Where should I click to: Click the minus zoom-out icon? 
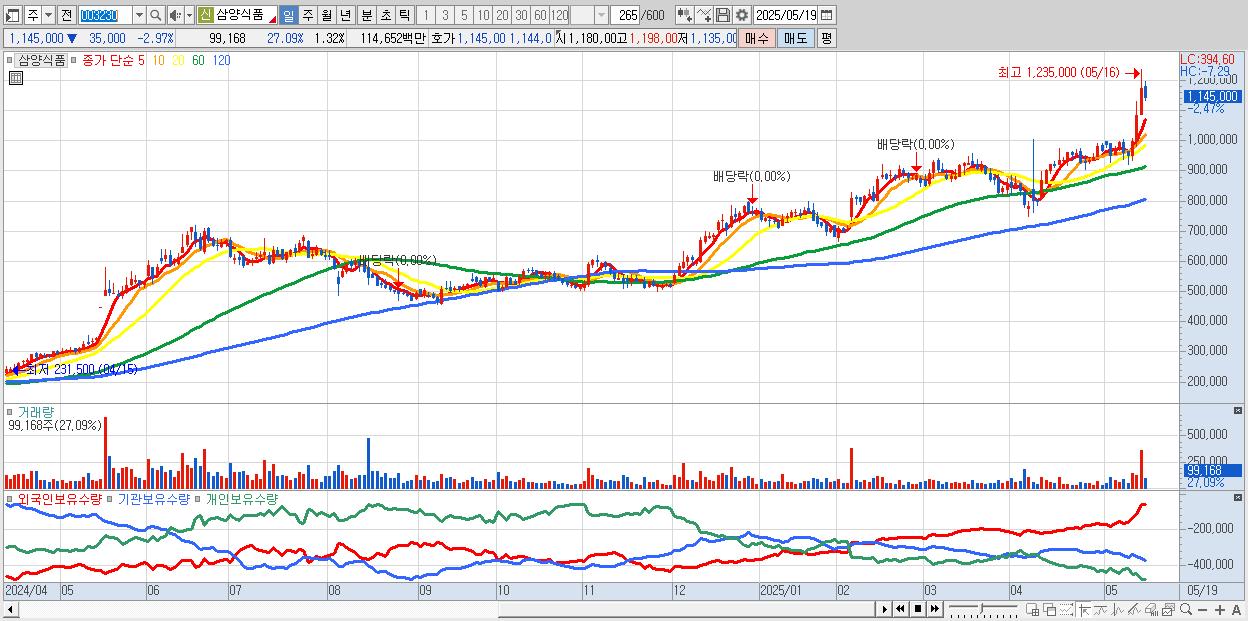[x=1202, y=609]
